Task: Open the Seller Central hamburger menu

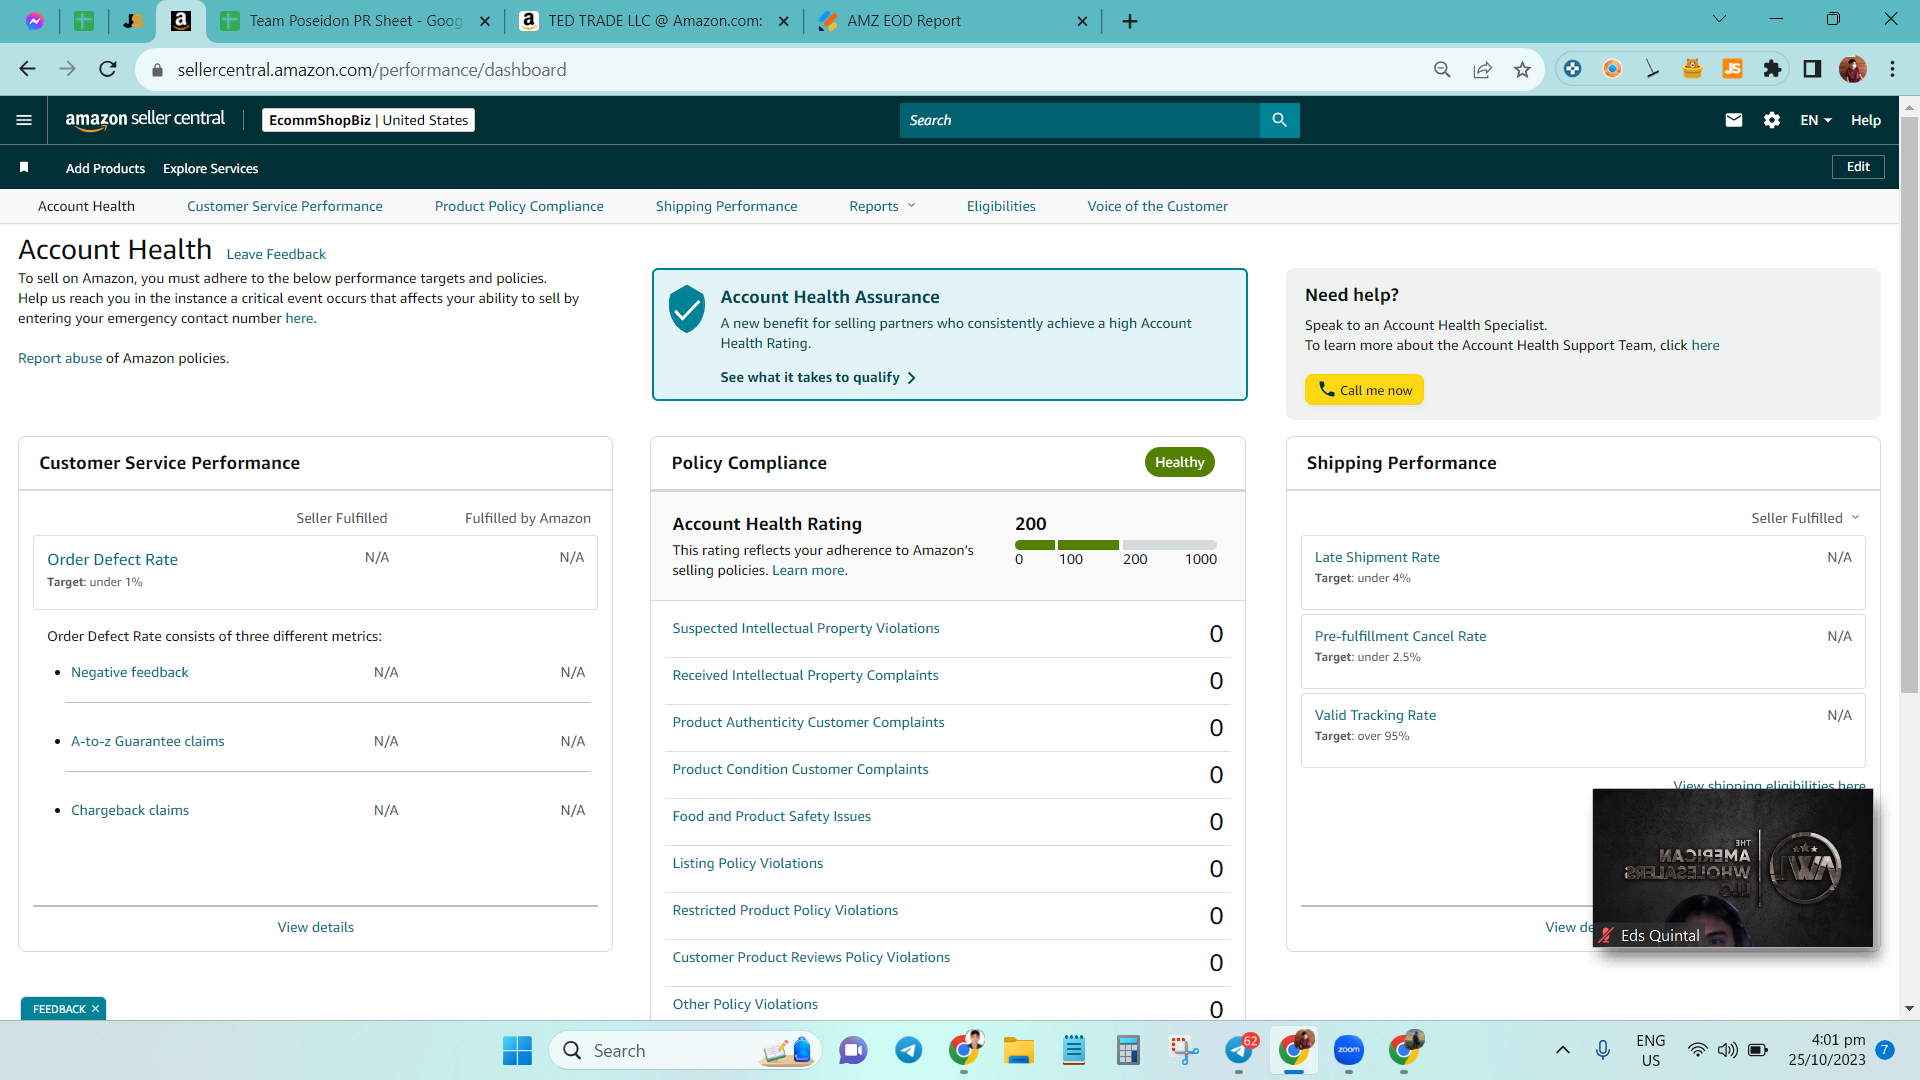Action: [24, 120]
